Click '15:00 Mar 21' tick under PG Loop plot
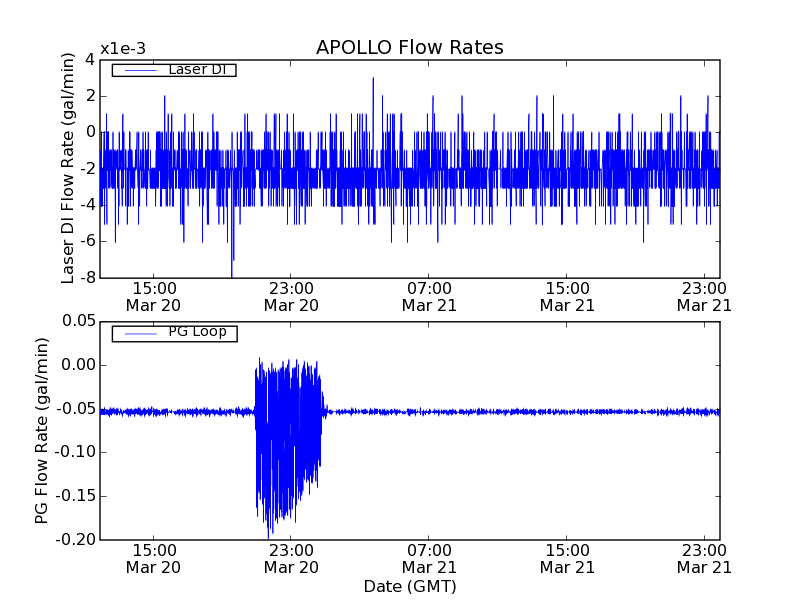The image size is (800, 600). (x=567, y=559)
